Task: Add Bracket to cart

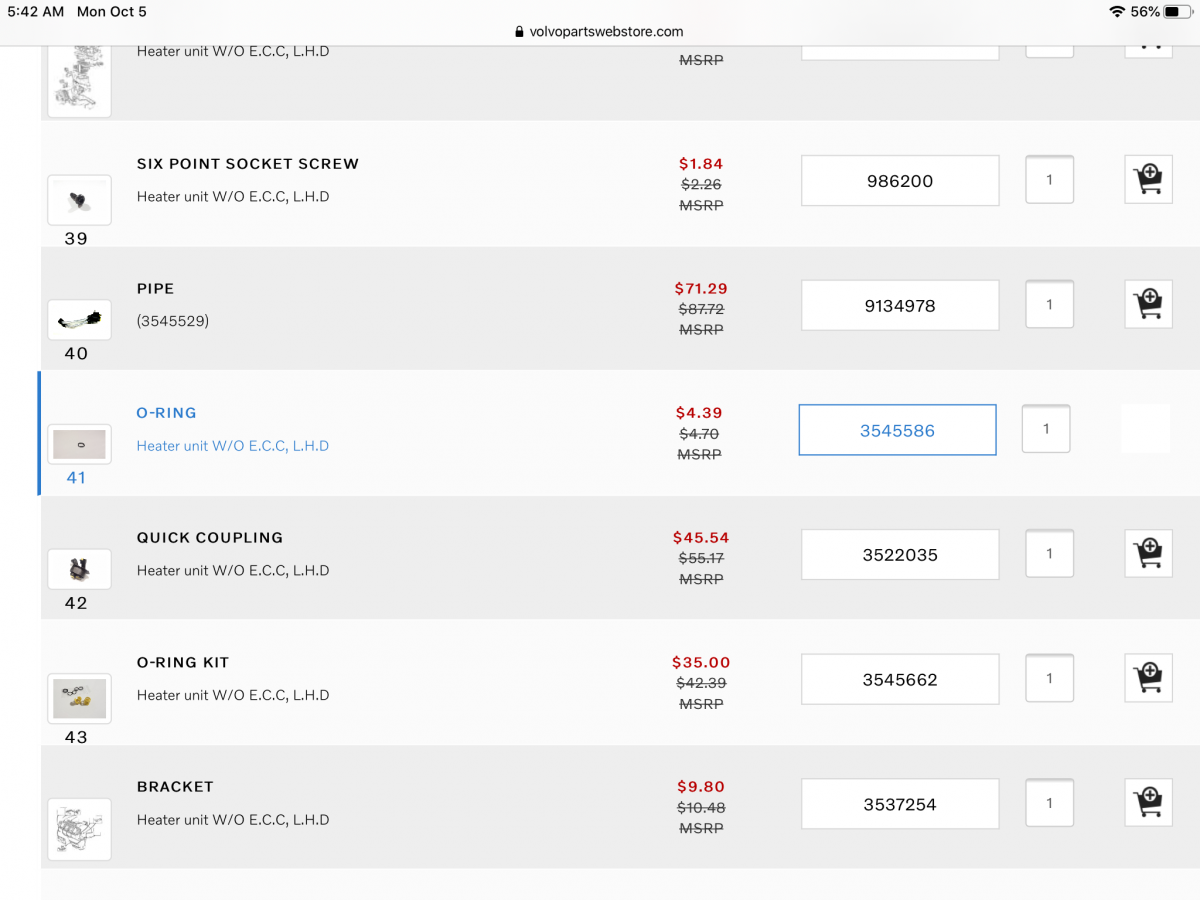Action: coord(1148,803)
